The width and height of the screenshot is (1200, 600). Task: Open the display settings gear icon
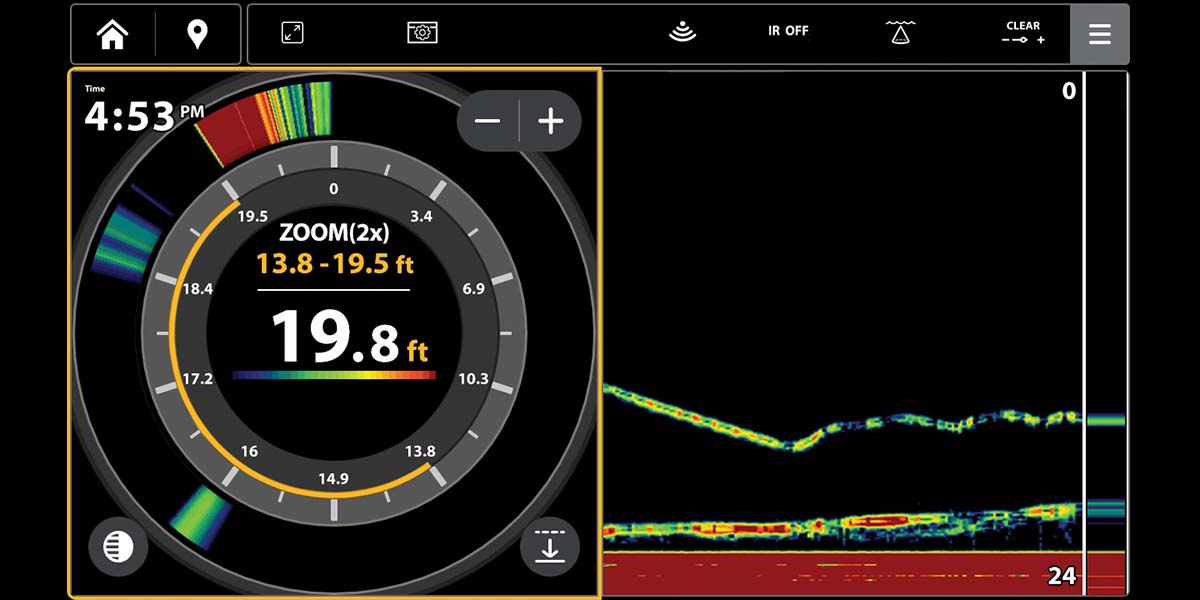[x=422, y=33]
